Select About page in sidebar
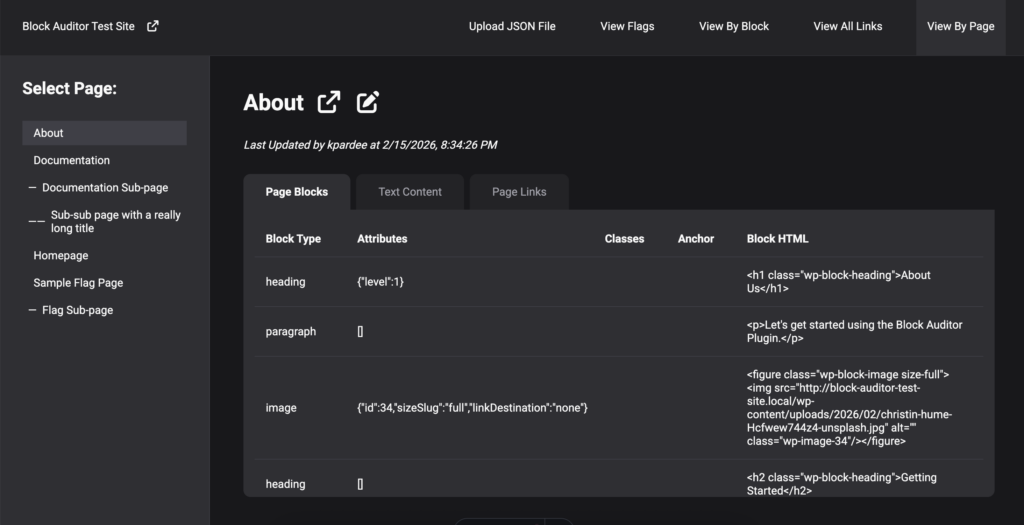 [49, 133]
